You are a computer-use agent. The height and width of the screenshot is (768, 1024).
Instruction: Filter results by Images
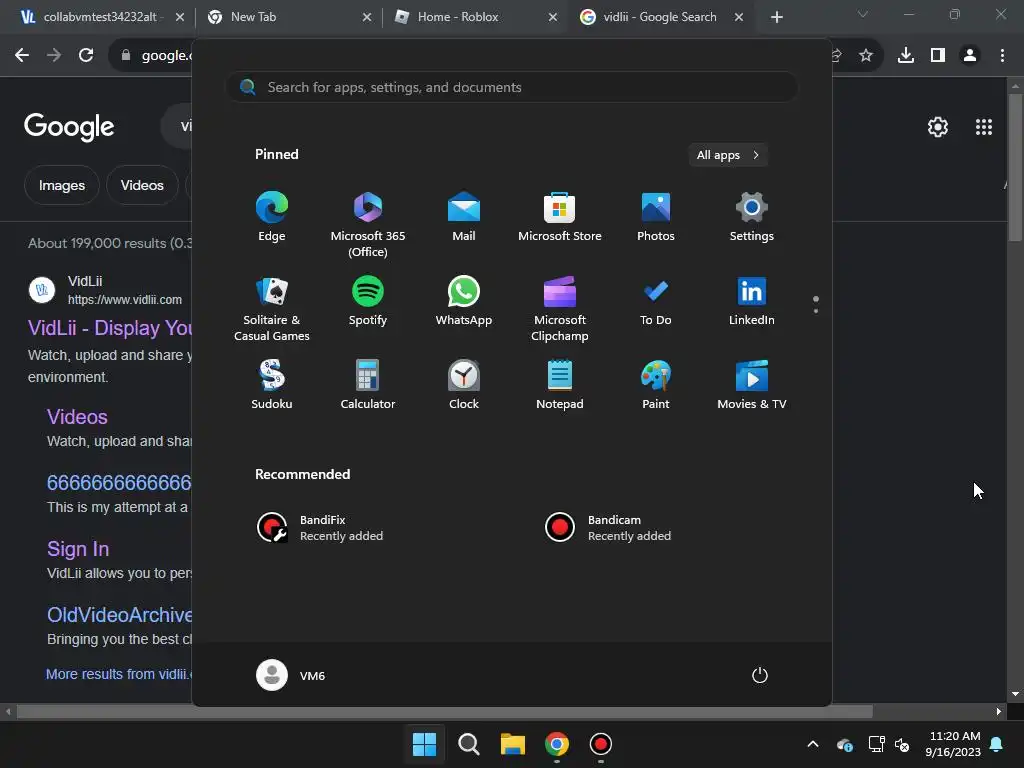click(61, 185)
